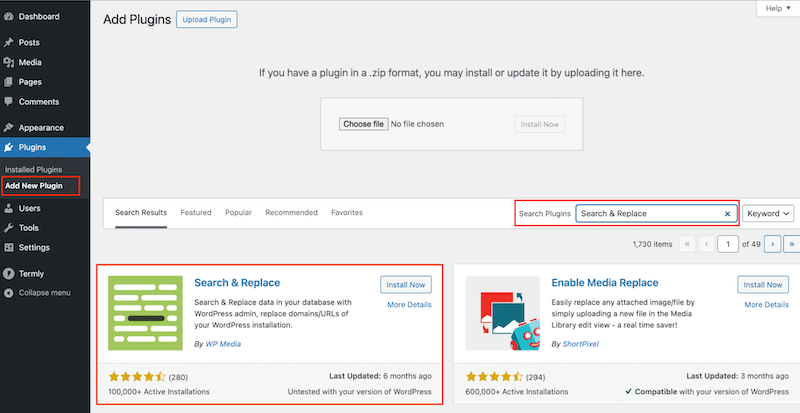800x413 pixels.
Task: Open the WP Media author link
Action: [223, 344]
